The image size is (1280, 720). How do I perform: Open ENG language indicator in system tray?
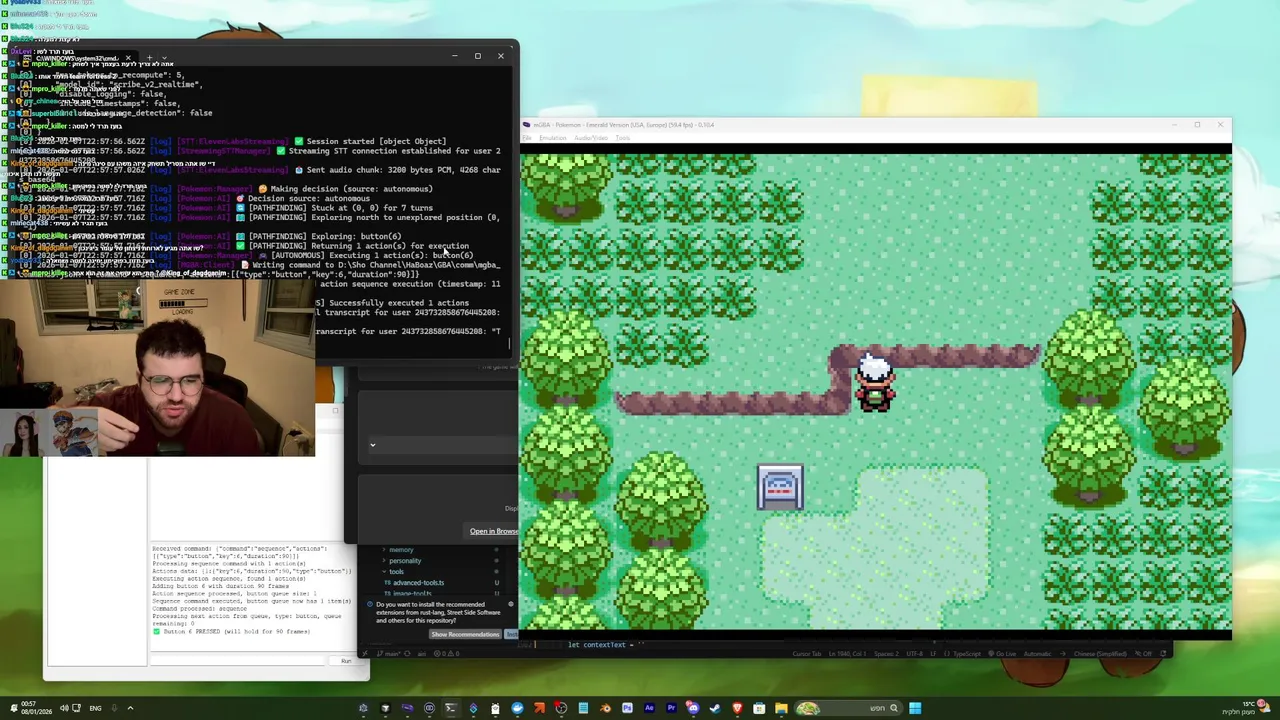95,708
